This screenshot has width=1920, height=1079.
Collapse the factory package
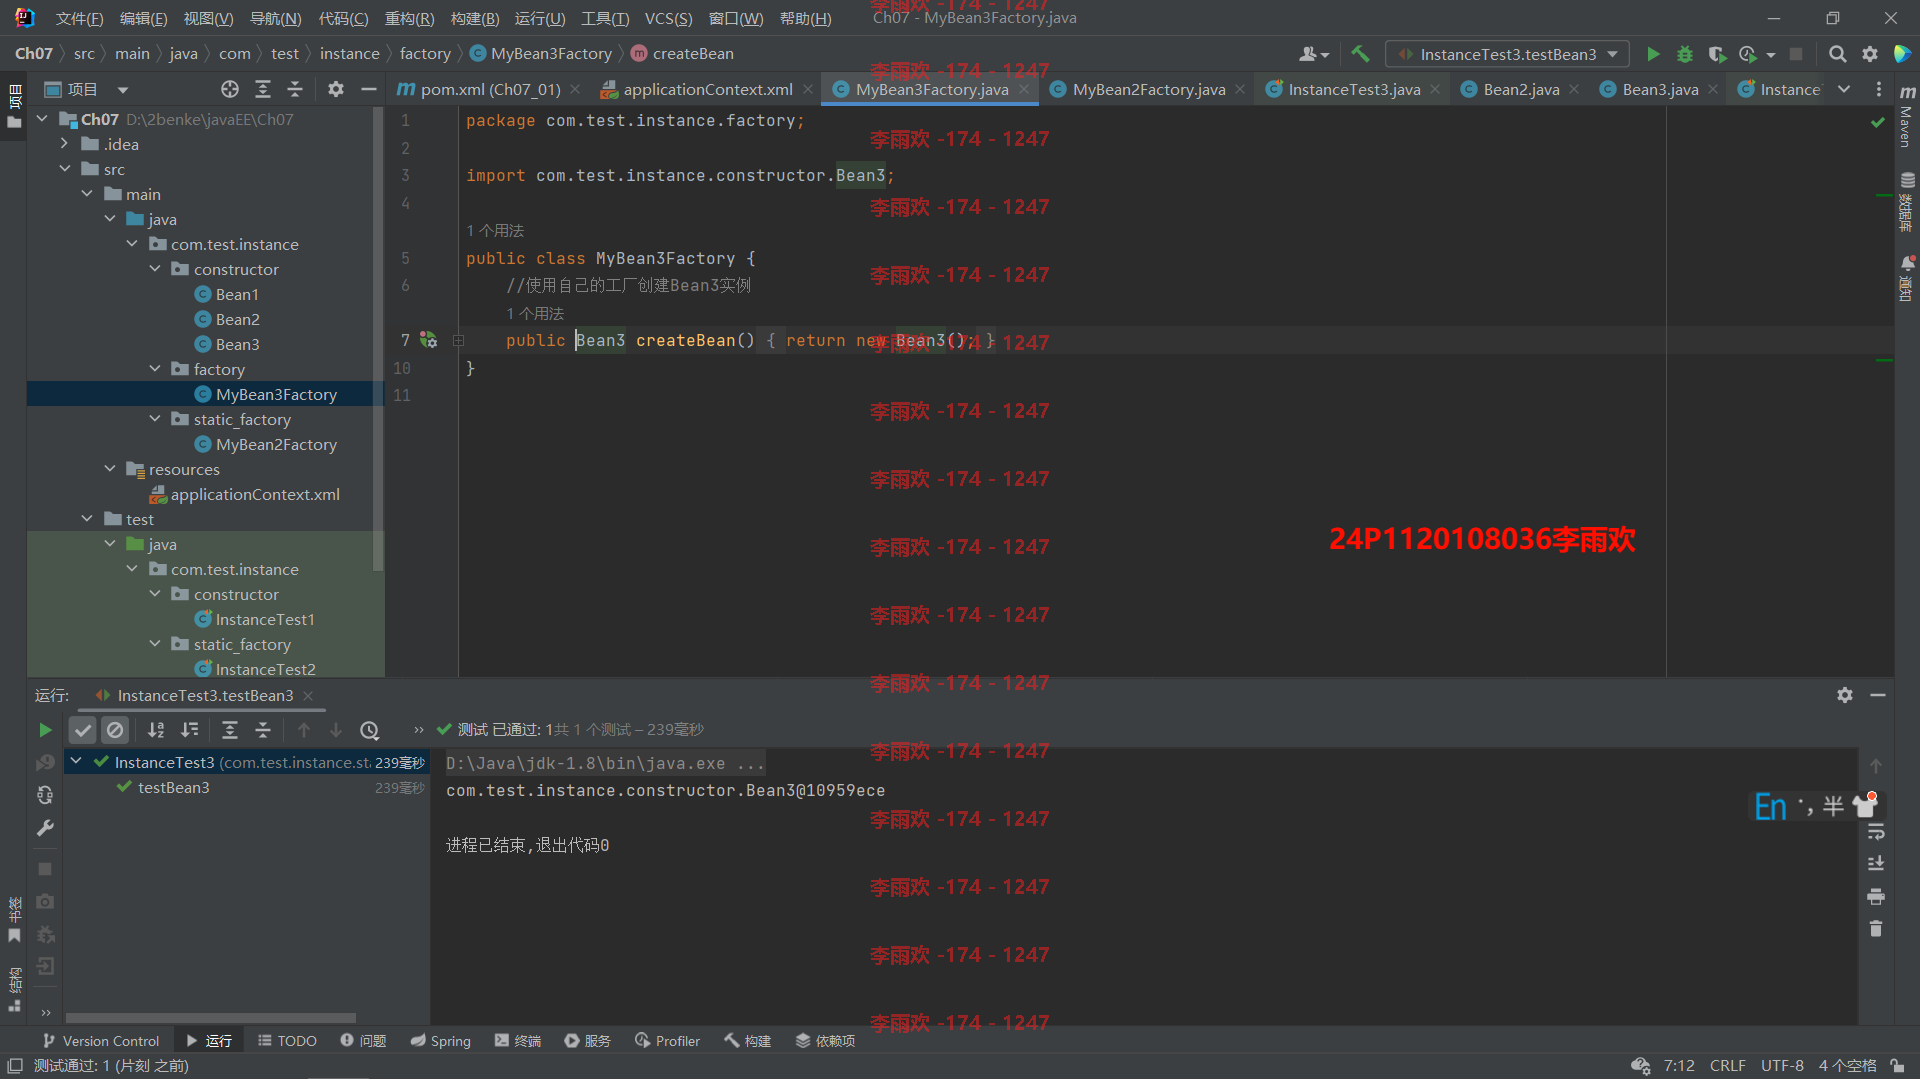pyautogui.click(x=155, y=369)
